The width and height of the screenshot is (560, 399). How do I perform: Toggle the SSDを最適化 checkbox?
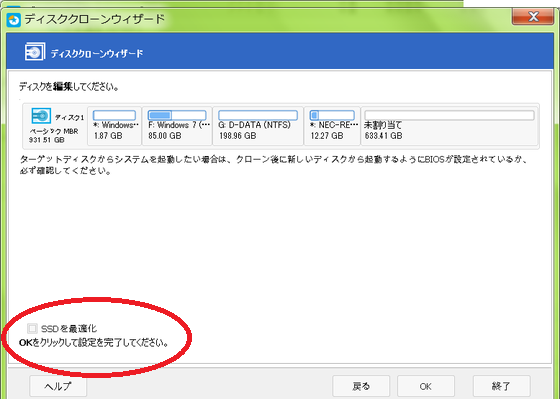point(32,328)
